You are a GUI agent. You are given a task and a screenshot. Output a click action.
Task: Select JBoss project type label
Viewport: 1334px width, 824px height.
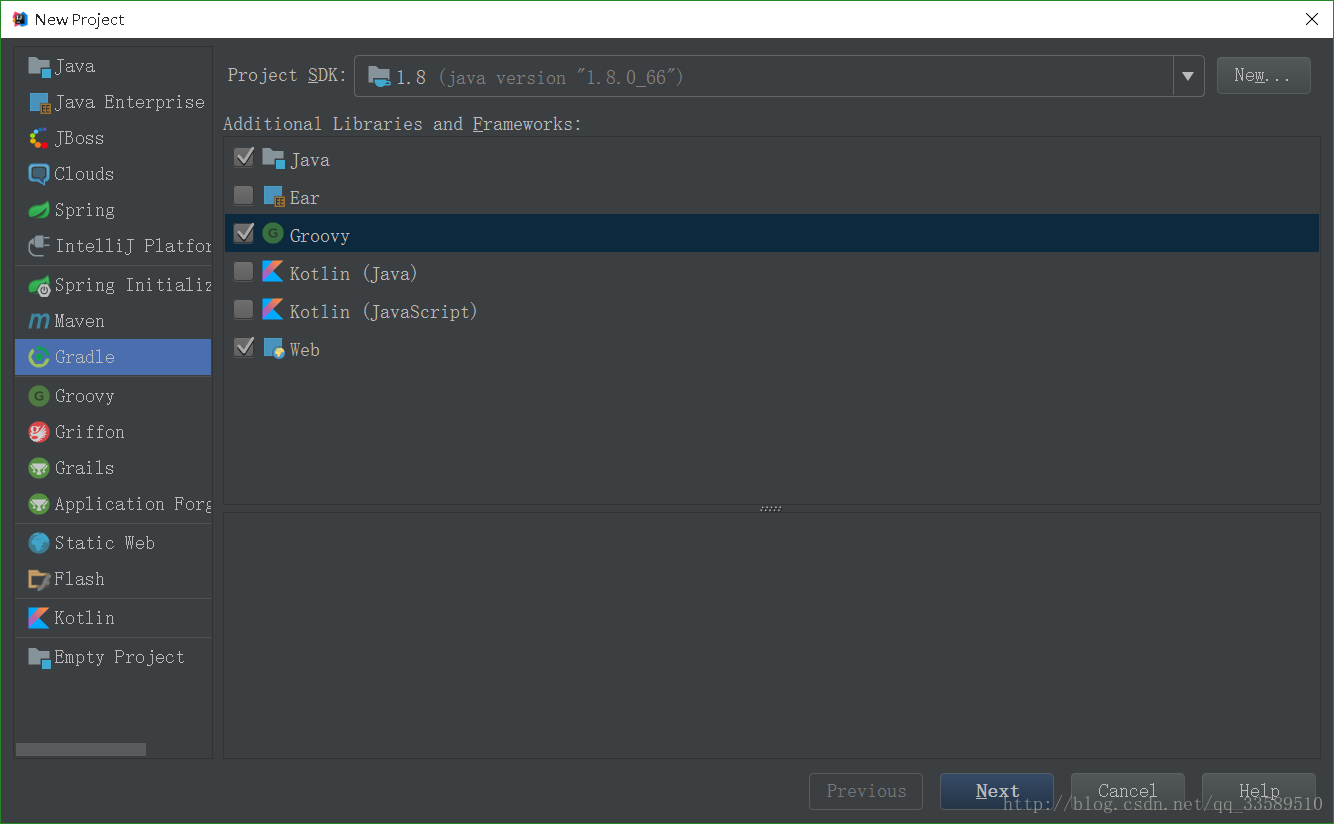click(x=79, y=139)
